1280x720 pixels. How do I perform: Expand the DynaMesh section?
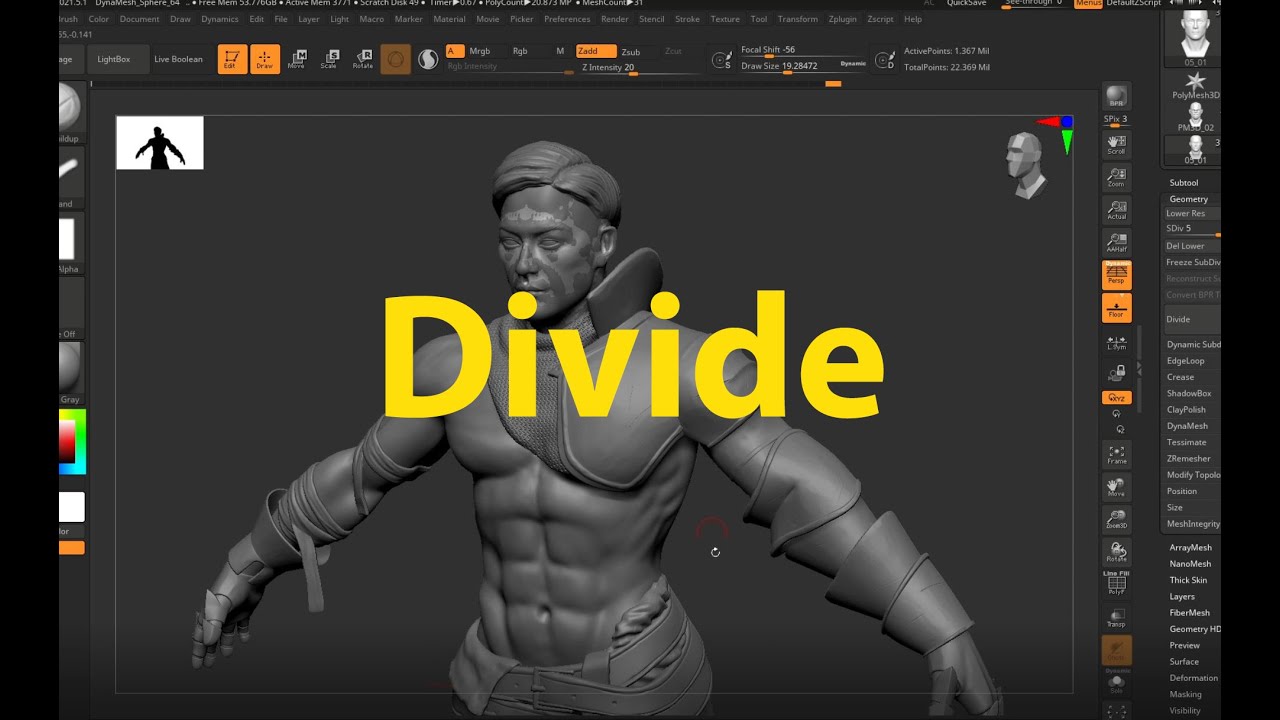click(x=1188, y=426)
